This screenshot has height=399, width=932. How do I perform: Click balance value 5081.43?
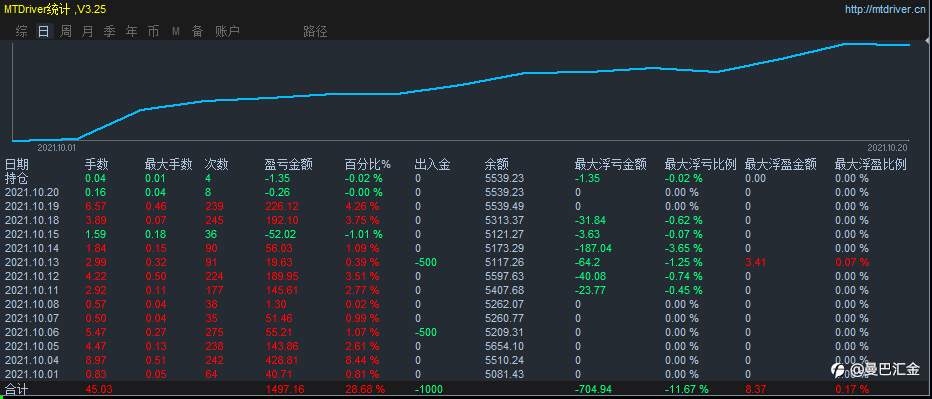pos(504,374)
